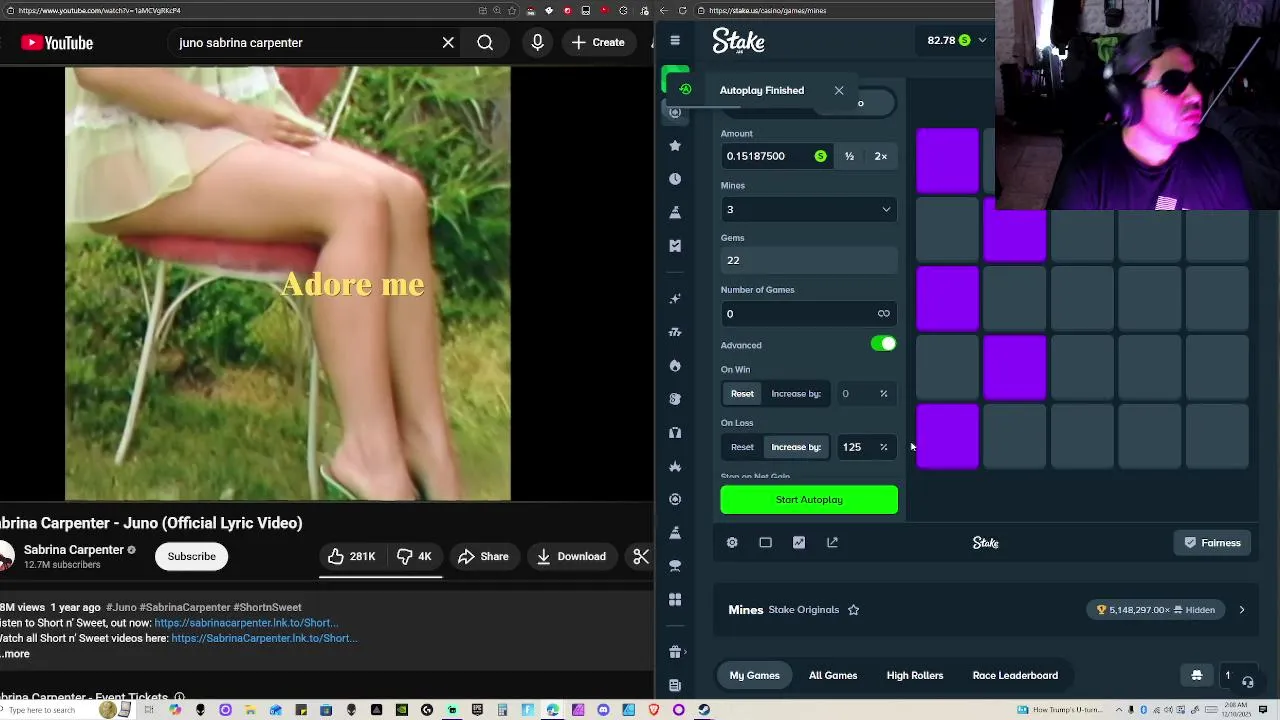The image size is (1280, 720).
Task: Switch to High Rollers tab
Action: tap(915, 675)
